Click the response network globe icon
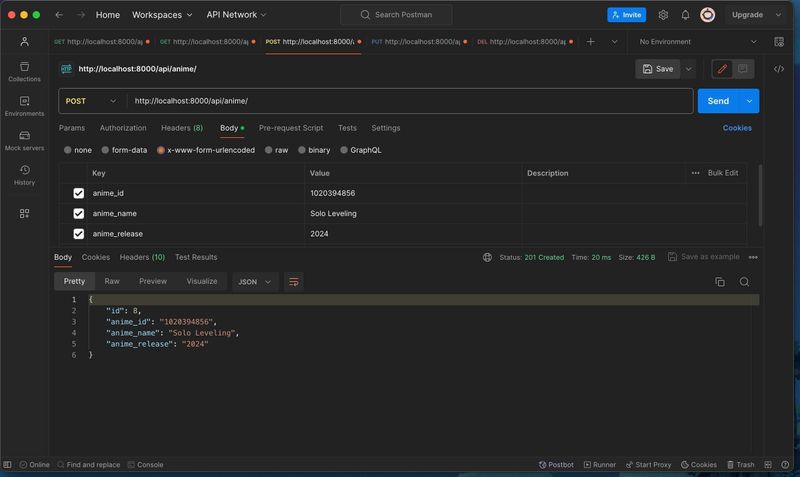800x477 pixels. tap(487, 257)
